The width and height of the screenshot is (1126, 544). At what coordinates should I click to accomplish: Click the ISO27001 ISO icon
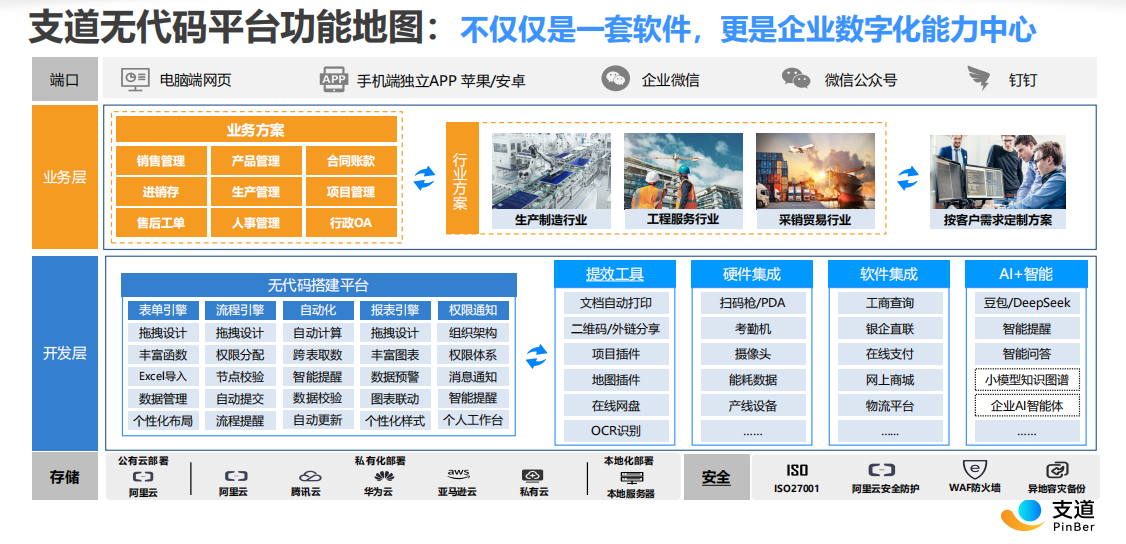pos(796,471)
